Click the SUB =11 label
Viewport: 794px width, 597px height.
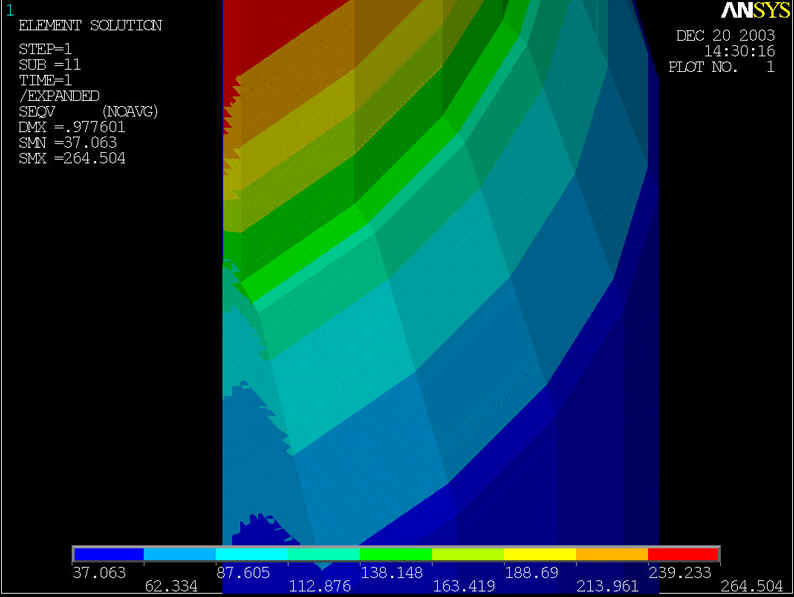coord(50,65)
